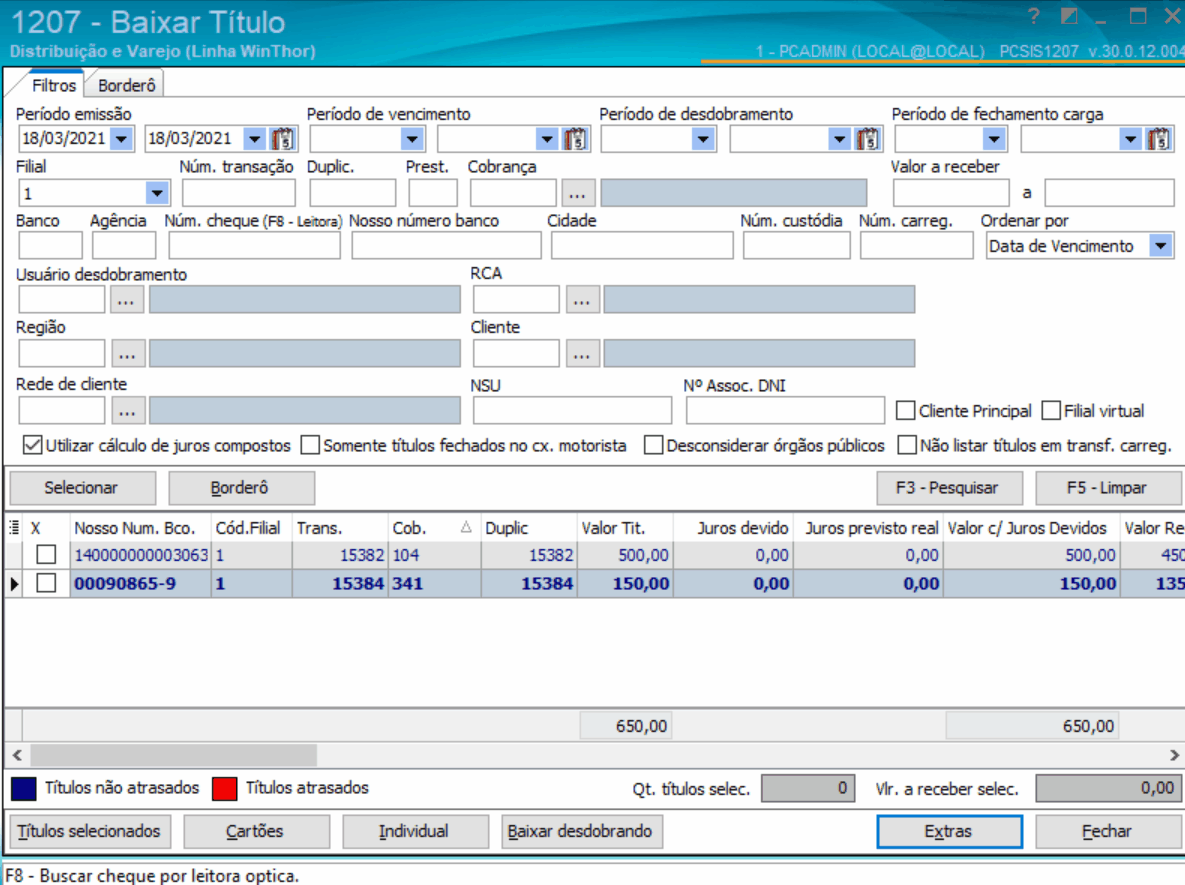Focus the Nº Assoc. DNI field
The image size is (1185, 885).
click(785, 410)
